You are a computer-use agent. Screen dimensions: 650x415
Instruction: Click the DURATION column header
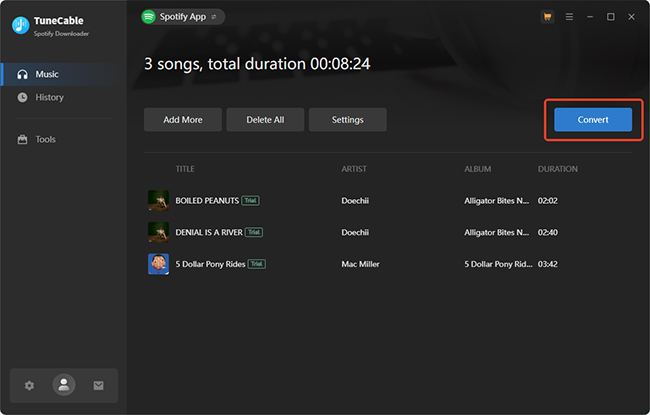click(558, 169)
